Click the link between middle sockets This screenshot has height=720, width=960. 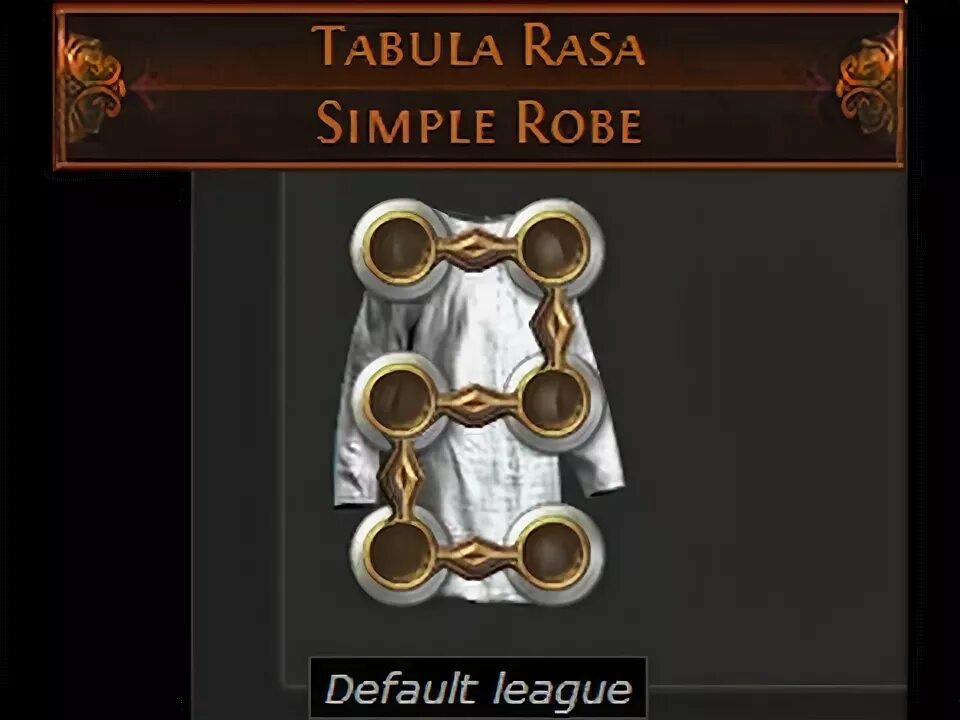(476, 403)
